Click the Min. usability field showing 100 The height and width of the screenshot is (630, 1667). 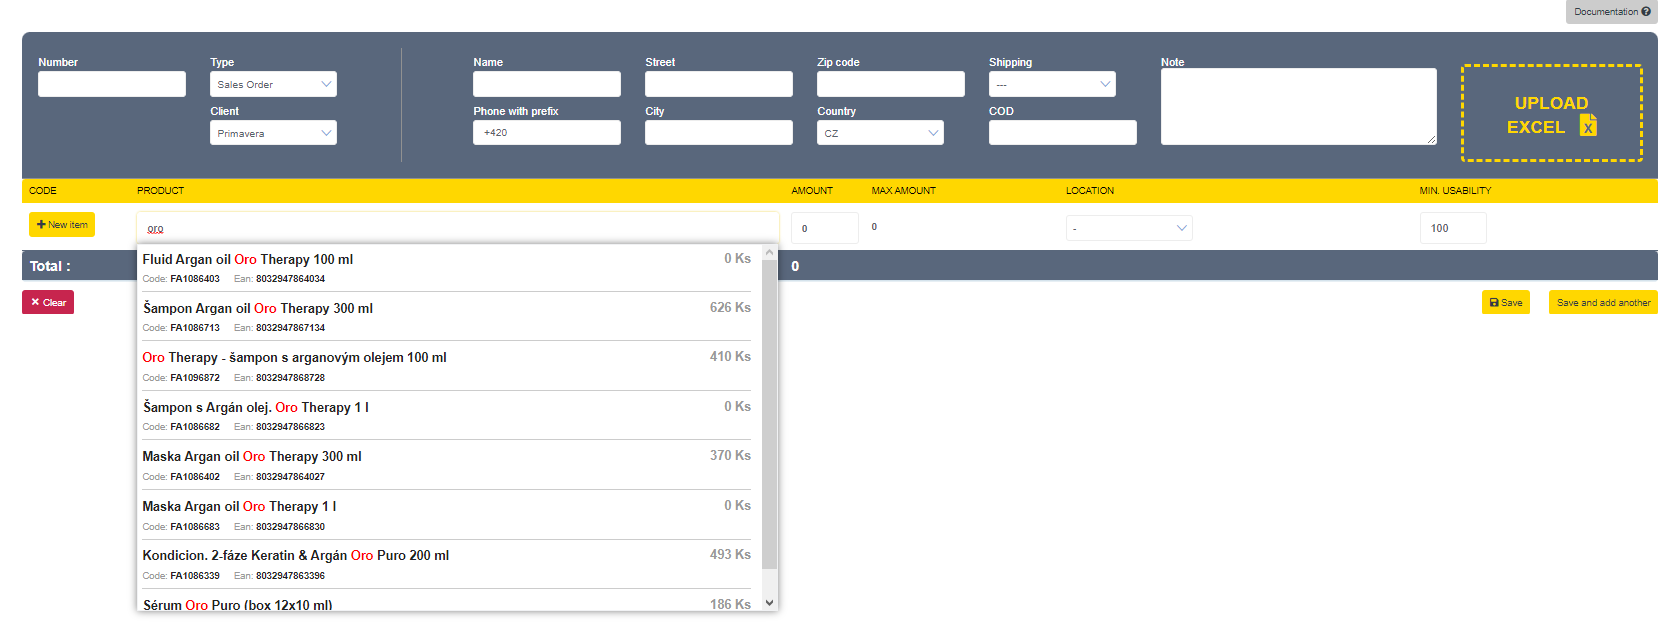coord(1452,228)
